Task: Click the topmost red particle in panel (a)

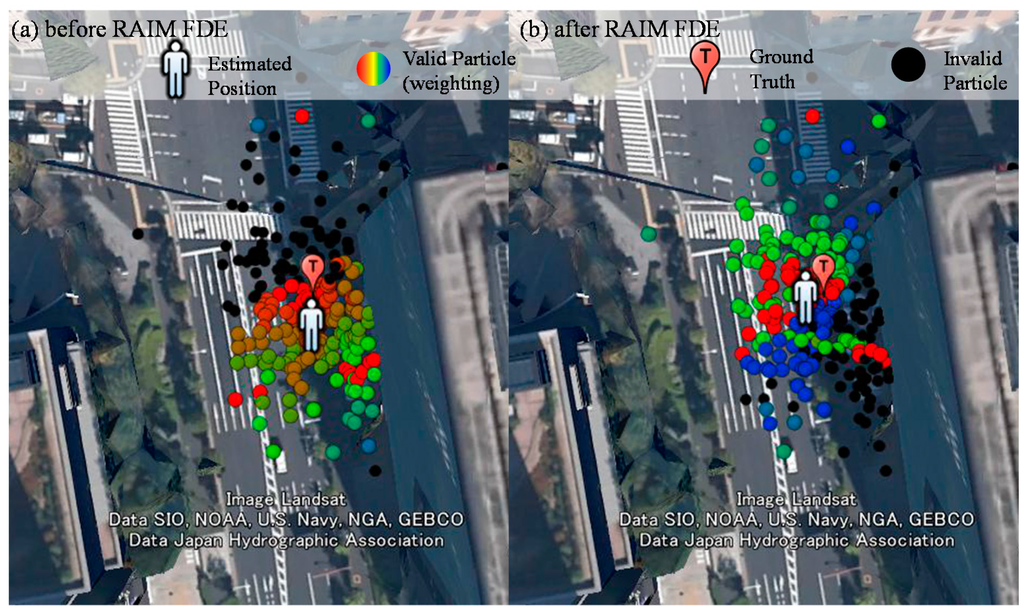Action: pos(302,116)
